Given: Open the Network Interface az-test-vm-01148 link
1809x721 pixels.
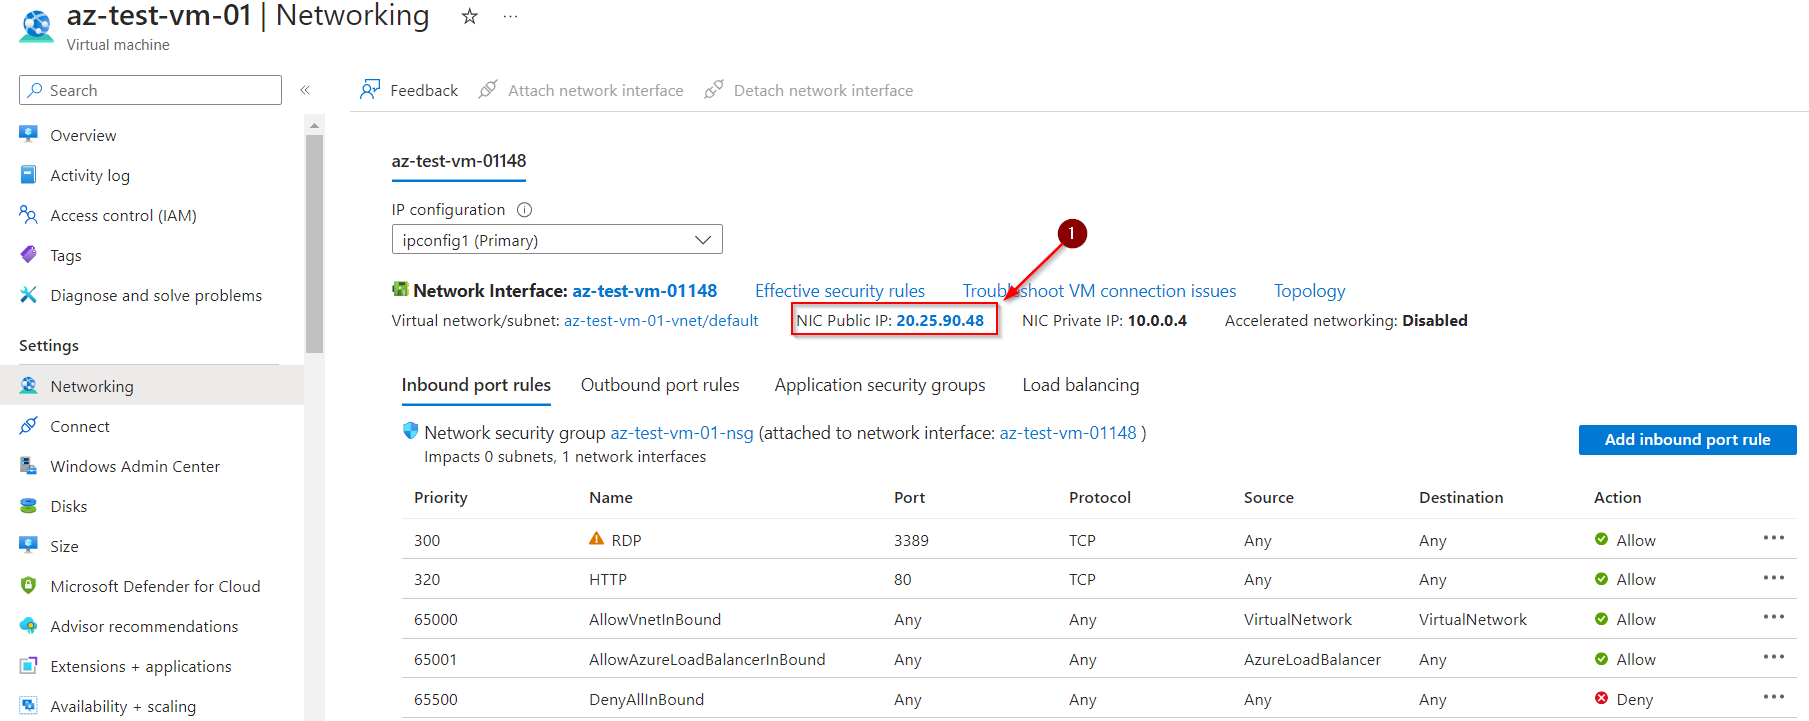Looking at the screenshot, I should pos(645,291).
